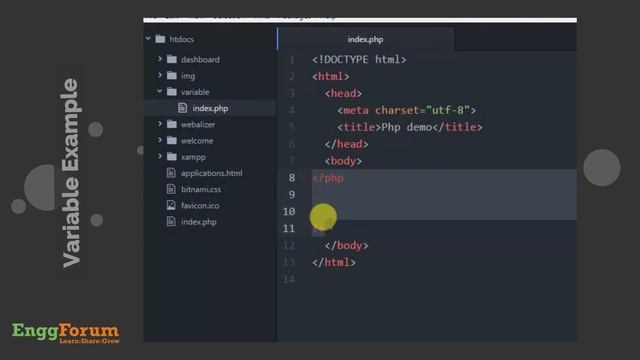The image size is (640, 360).
Task: Click the variable folder icon
Action: coord(172,92)
